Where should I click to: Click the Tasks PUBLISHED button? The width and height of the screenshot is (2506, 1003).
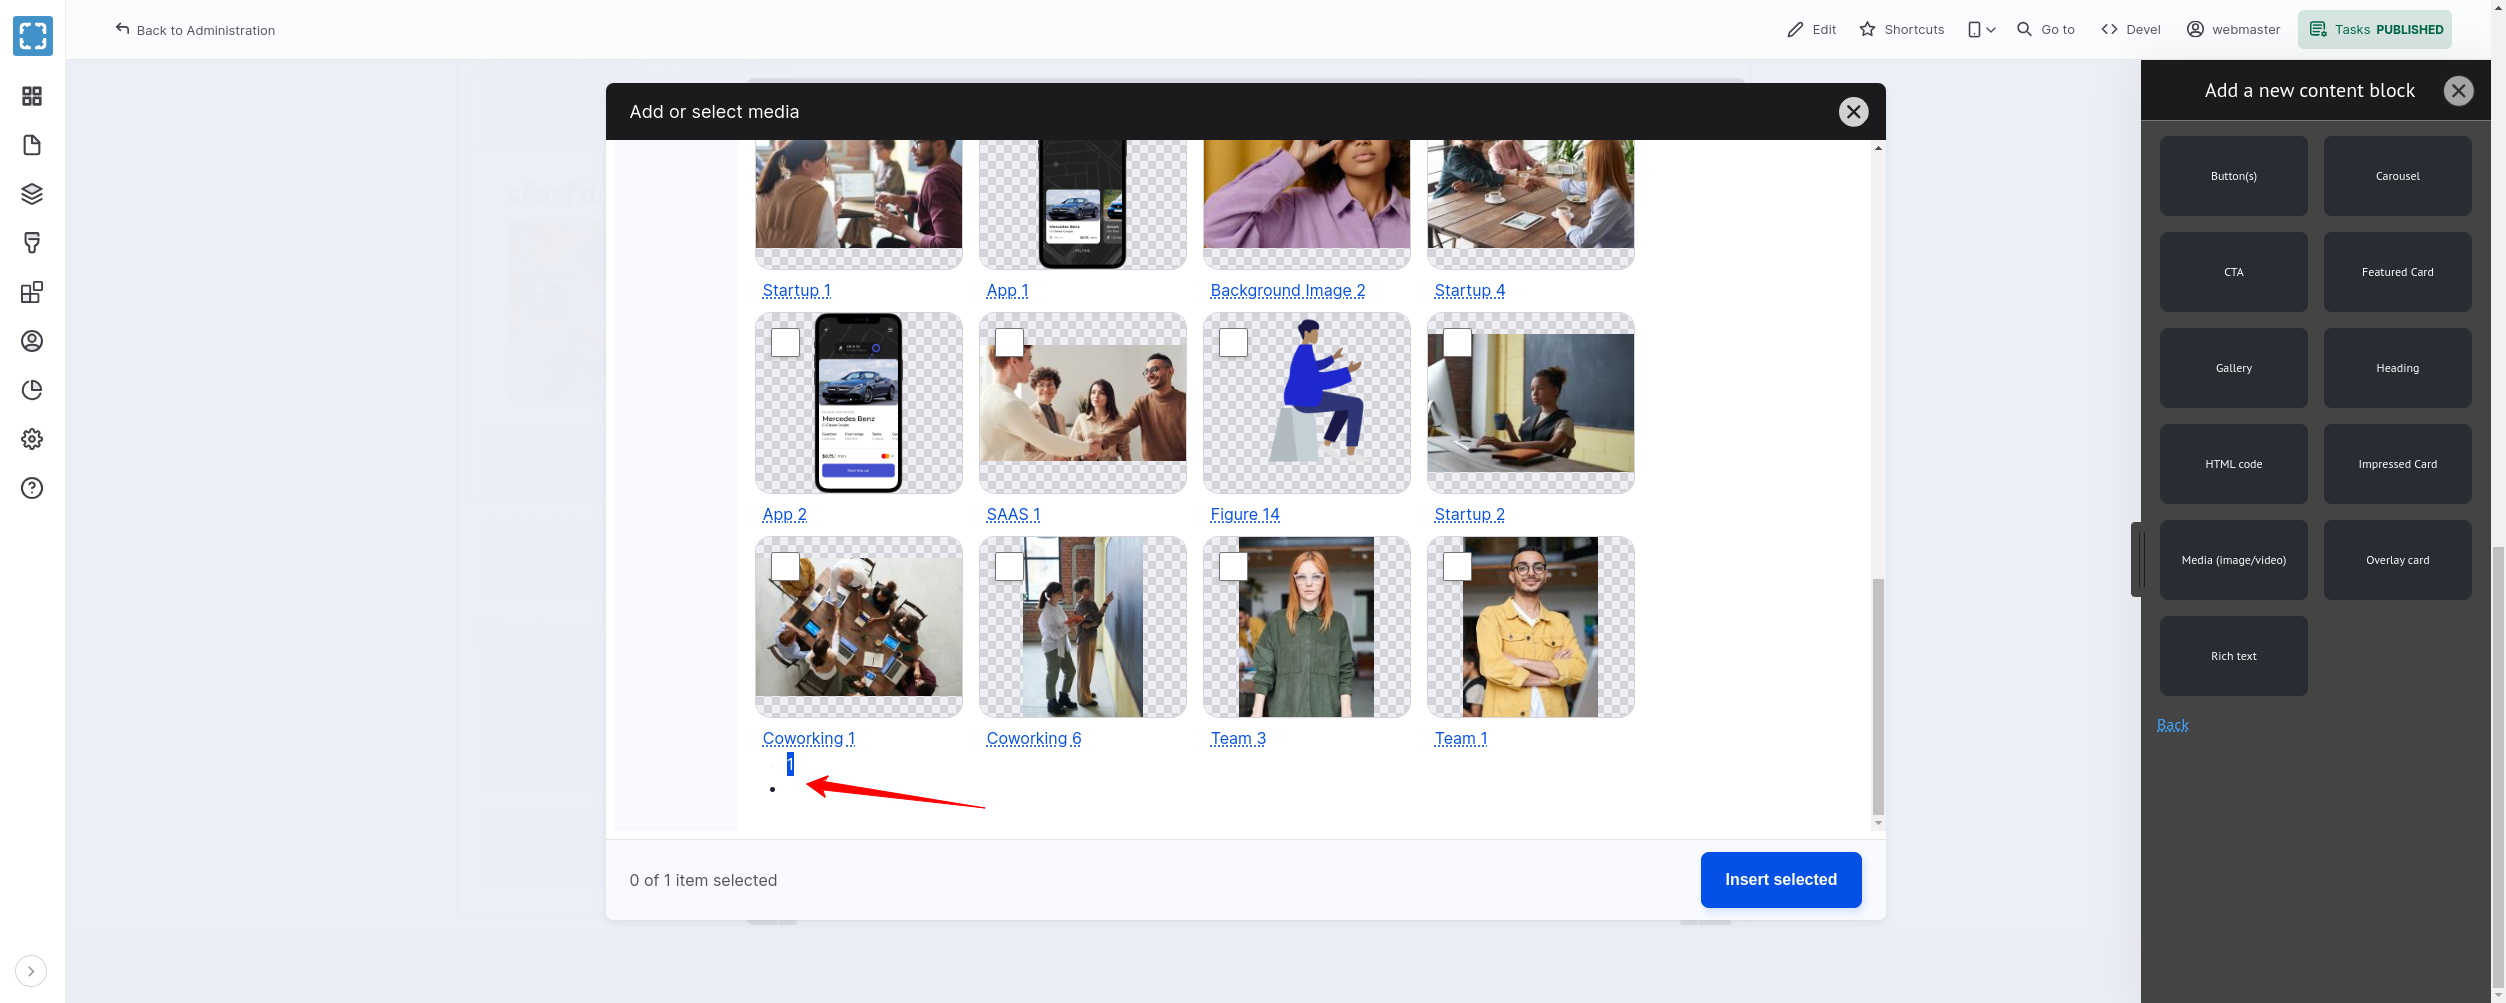[2375, 30]
